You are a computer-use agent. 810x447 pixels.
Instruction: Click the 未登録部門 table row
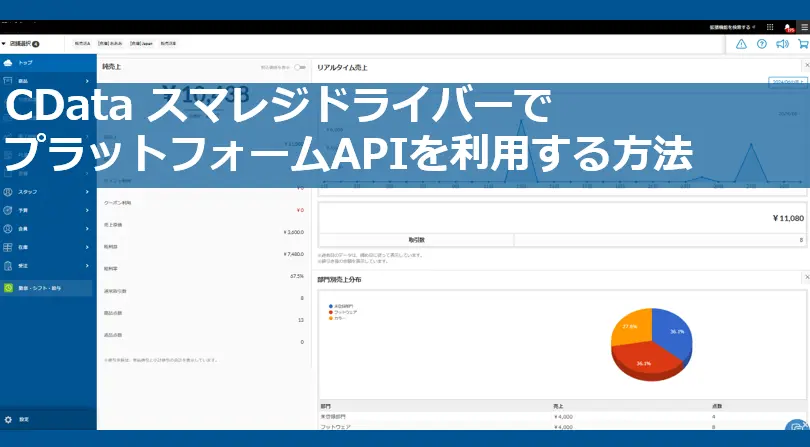point(563,417)
